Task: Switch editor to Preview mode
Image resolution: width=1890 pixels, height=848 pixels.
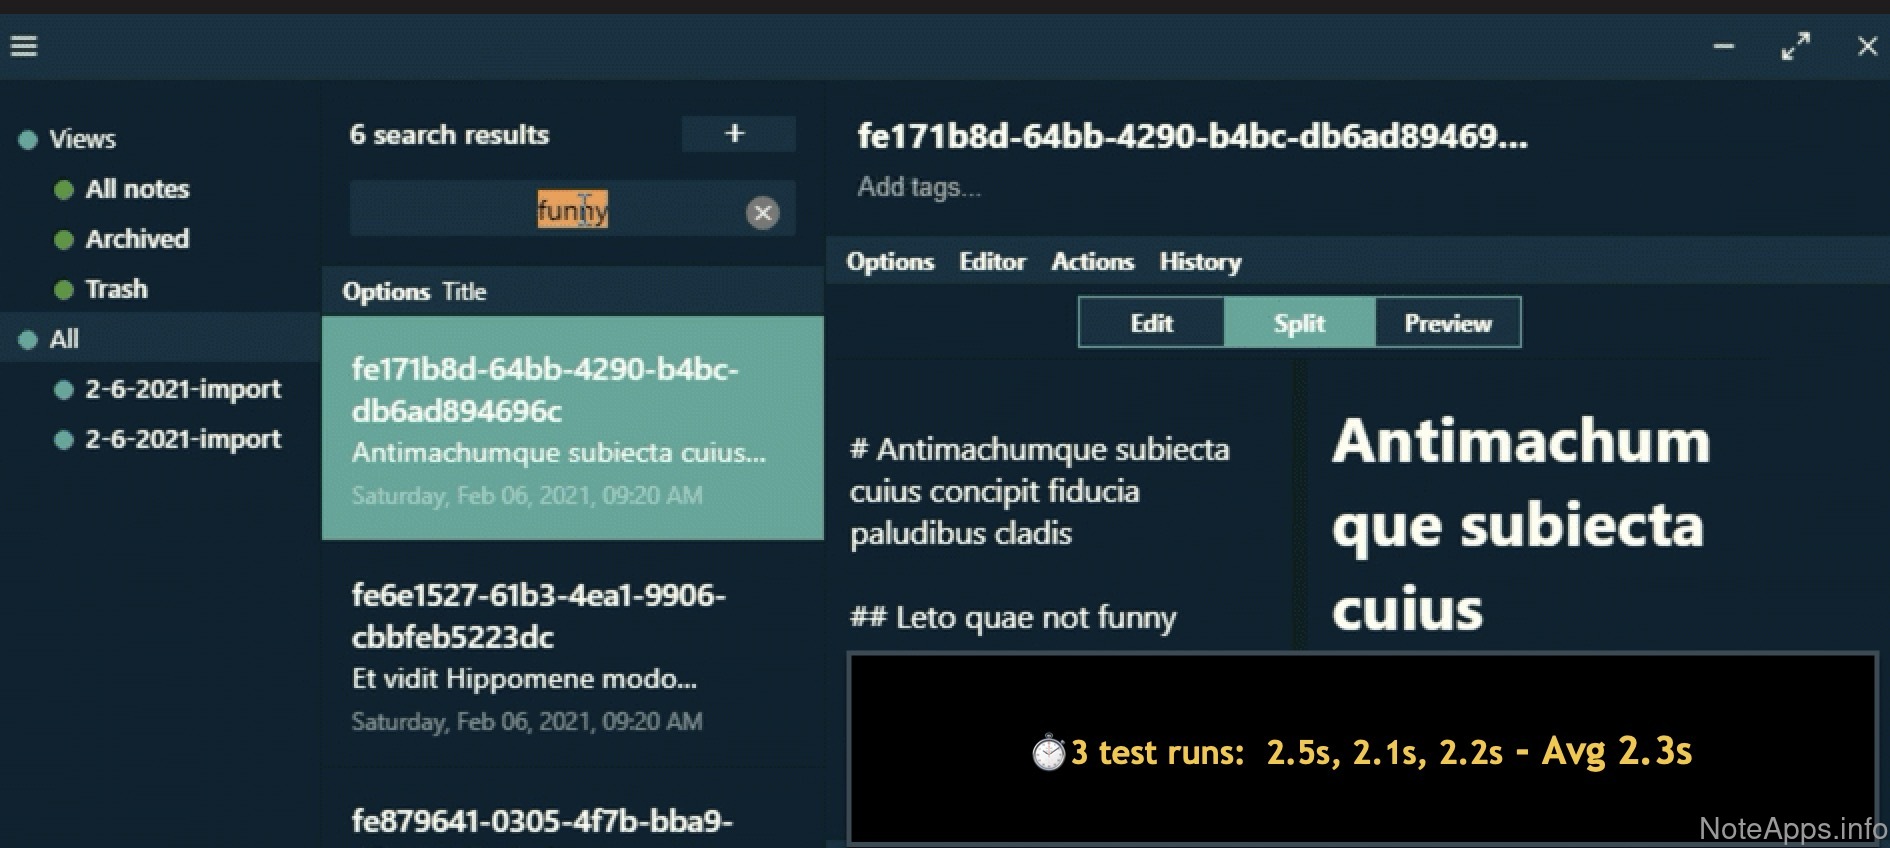Action: click(1447, 323)
